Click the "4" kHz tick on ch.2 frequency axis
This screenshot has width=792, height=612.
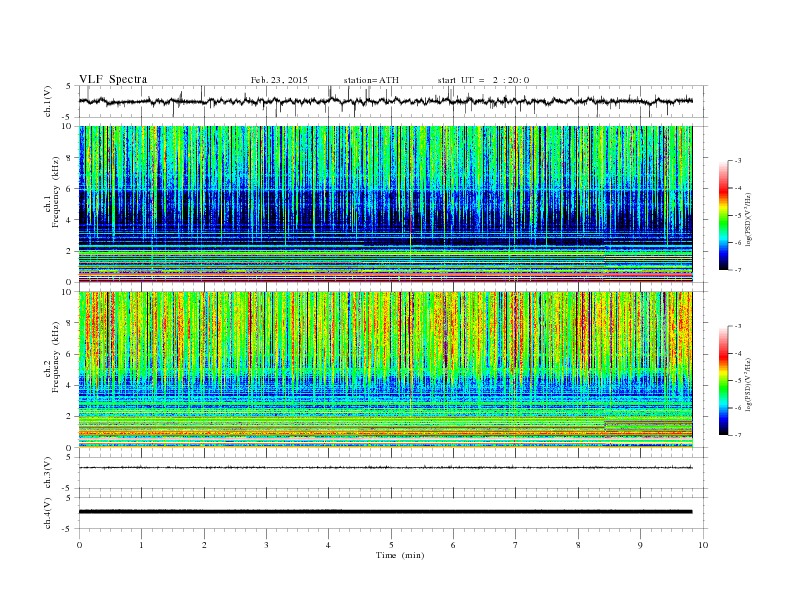tap(71, 386)
